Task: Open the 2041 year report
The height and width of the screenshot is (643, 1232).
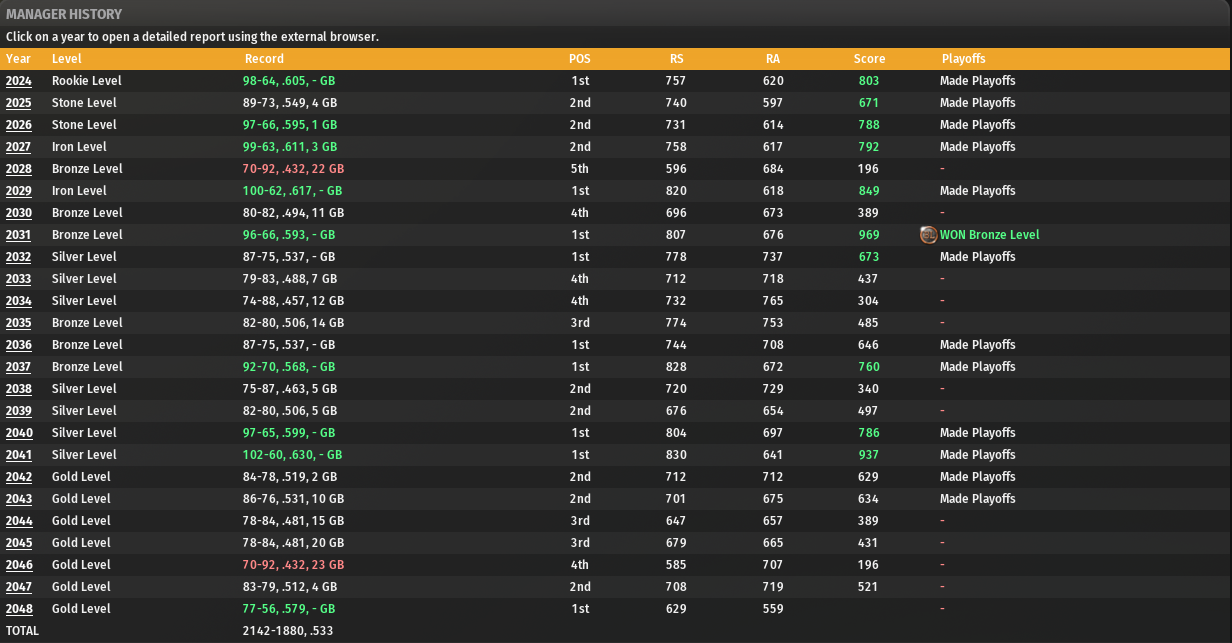Action: tap(18, 455)
